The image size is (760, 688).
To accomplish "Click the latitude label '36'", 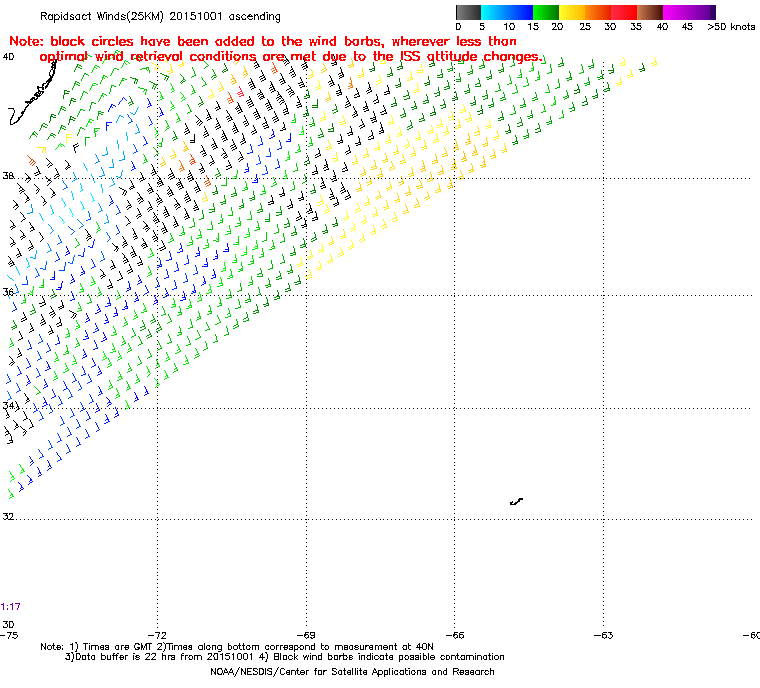I will point(8,292).
